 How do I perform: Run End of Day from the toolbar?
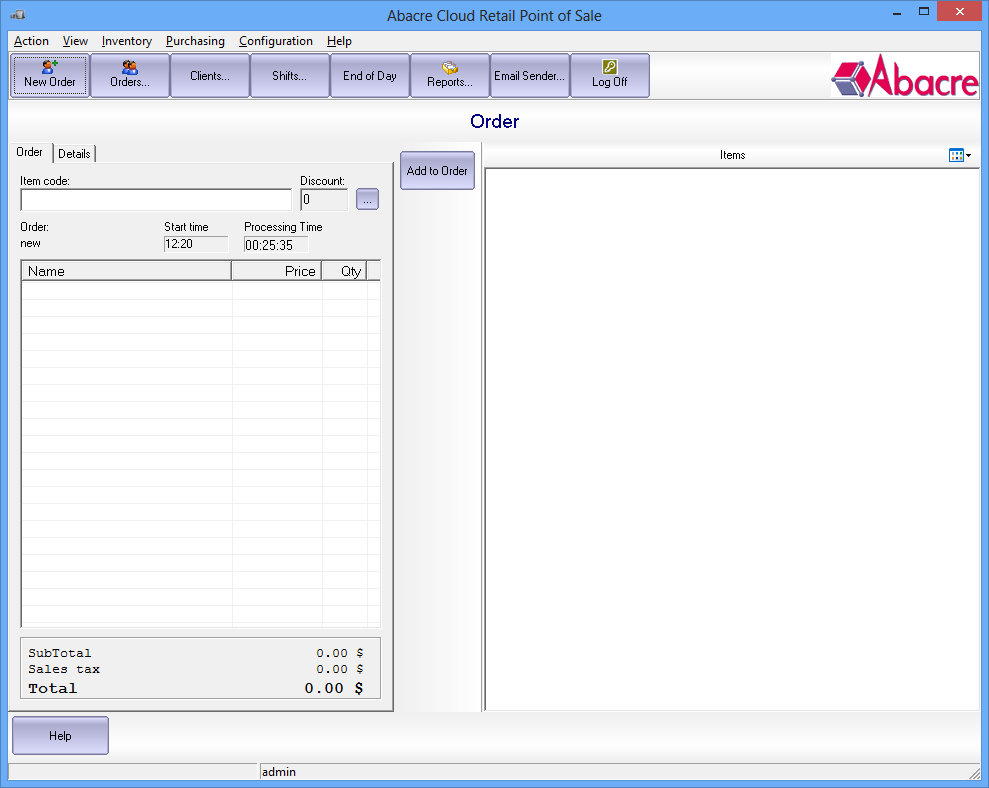pyautogui.click(x=369, y=75)
